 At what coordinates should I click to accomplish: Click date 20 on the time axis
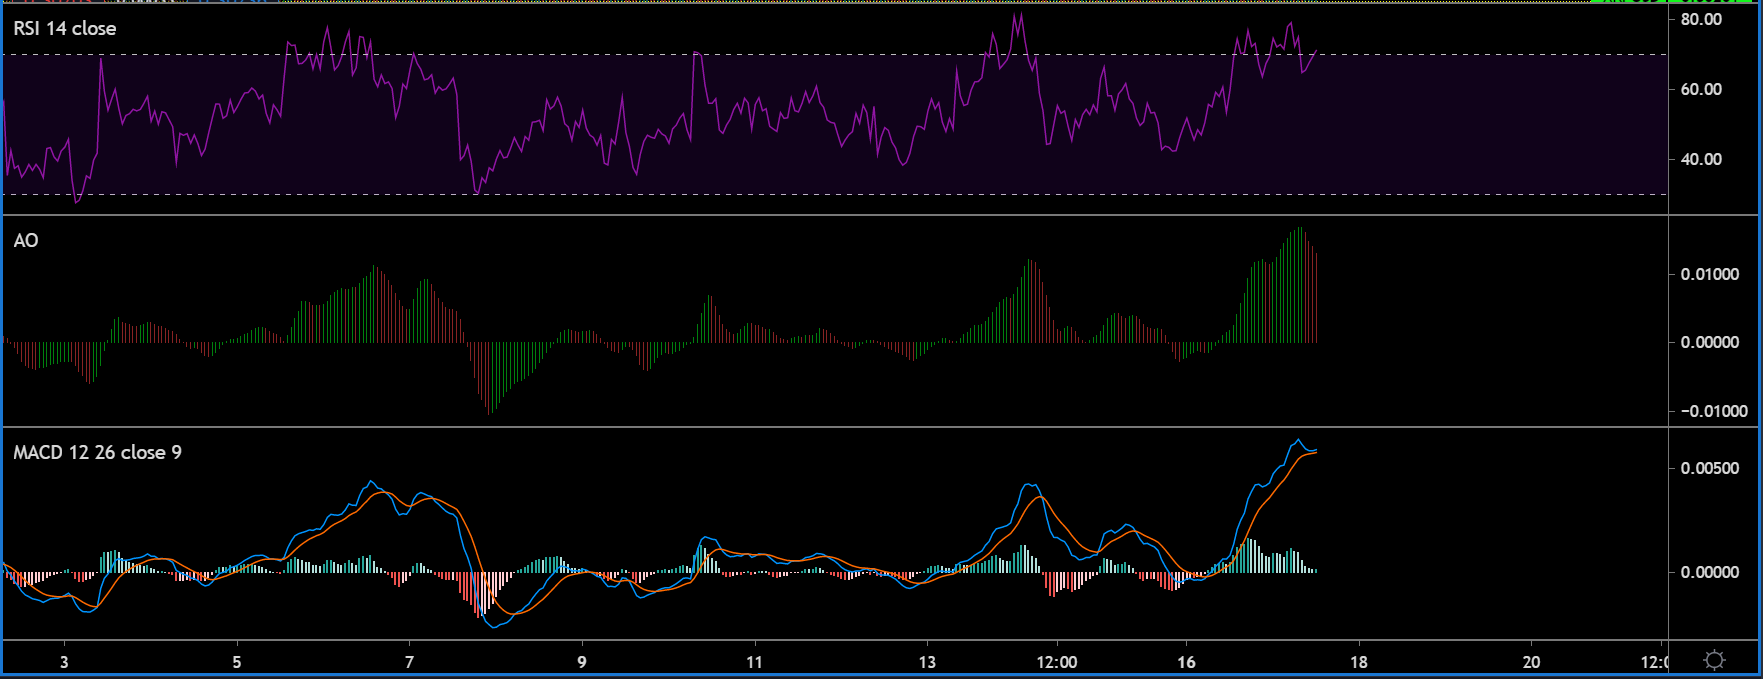pyautogui.click(x=1531, y=662)
